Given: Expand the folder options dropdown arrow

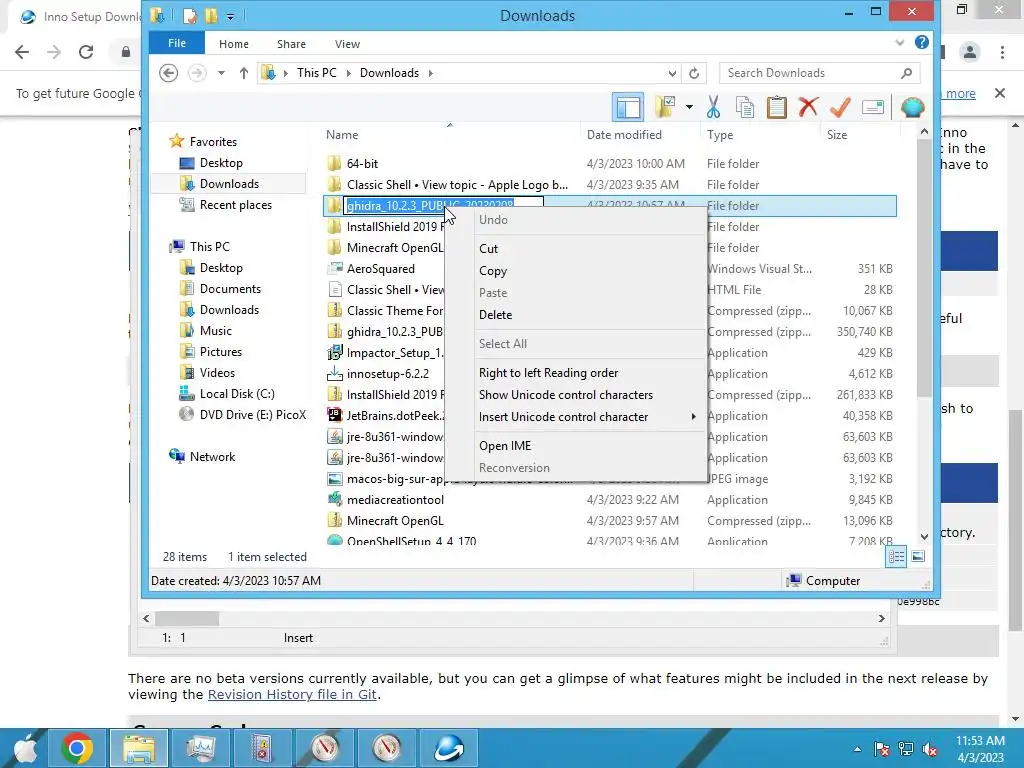Looking at the screenshot, I should tap(689, 106).
